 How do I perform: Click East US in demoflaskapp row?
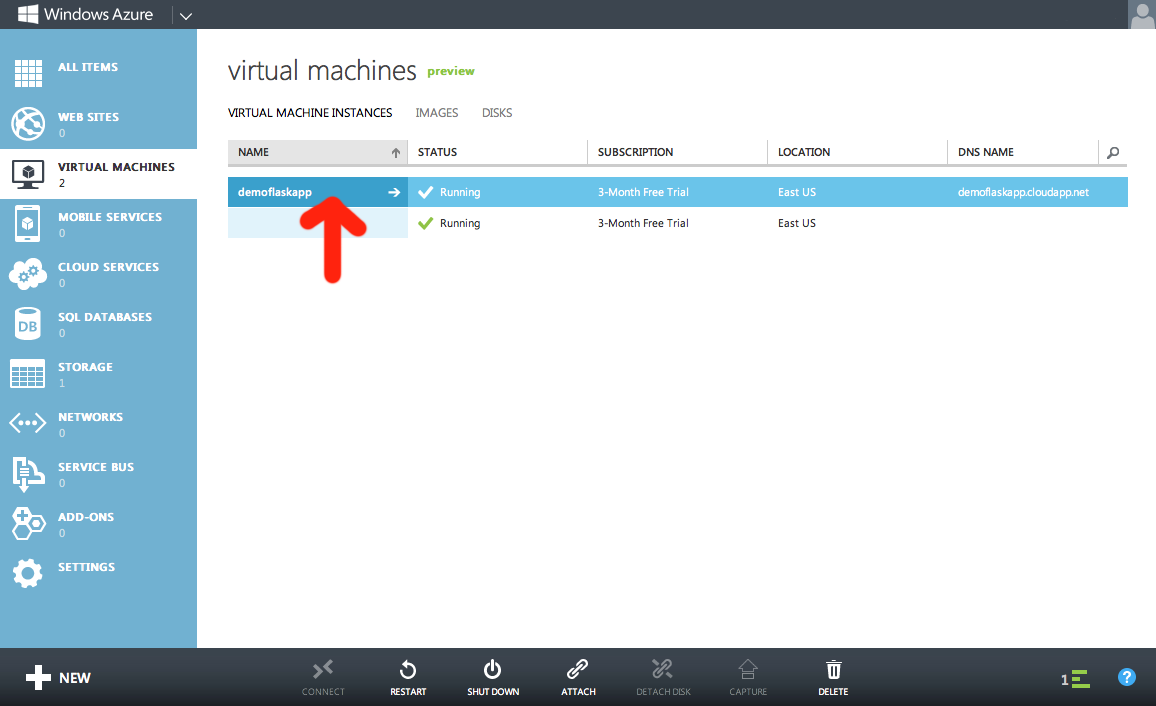pos(796,192)
